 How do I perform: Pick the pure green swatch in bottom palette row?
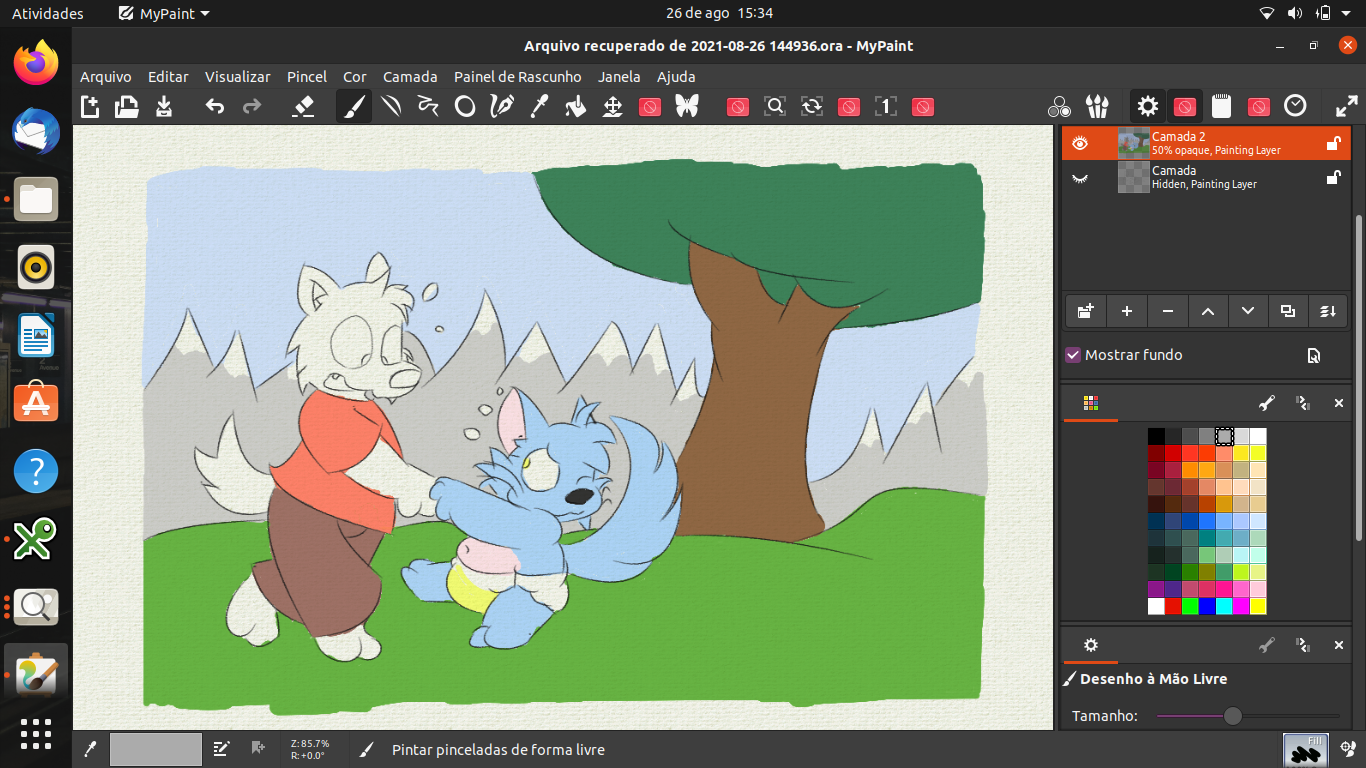point(1190,606)
